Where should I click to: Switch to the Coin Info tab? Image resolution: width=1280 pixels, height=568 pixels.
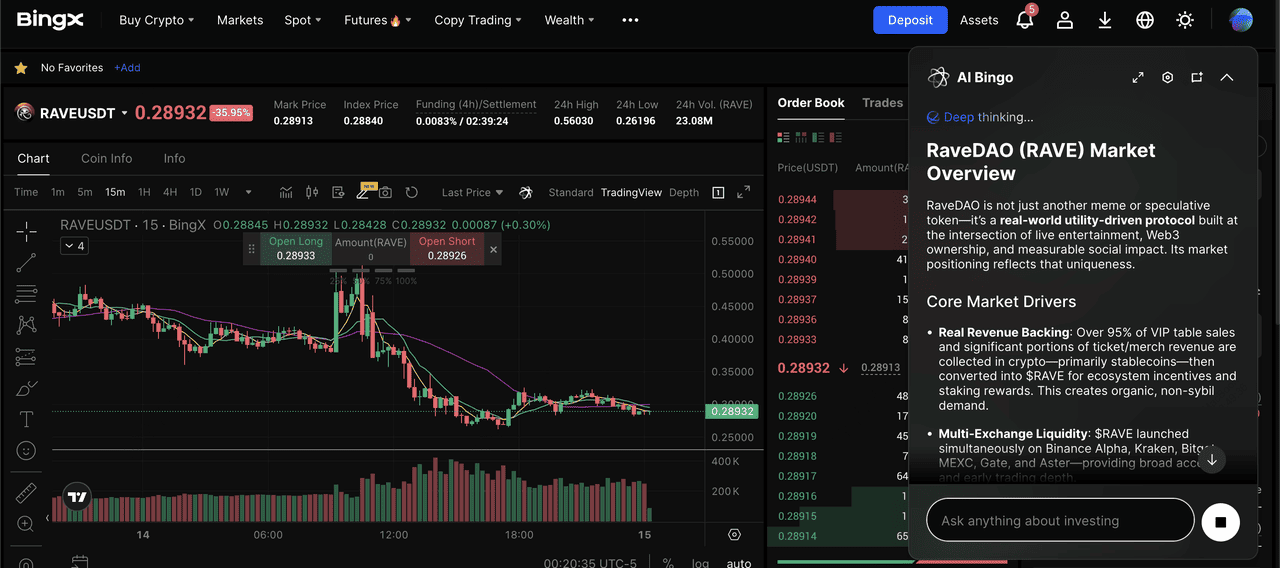click(107, 158)
